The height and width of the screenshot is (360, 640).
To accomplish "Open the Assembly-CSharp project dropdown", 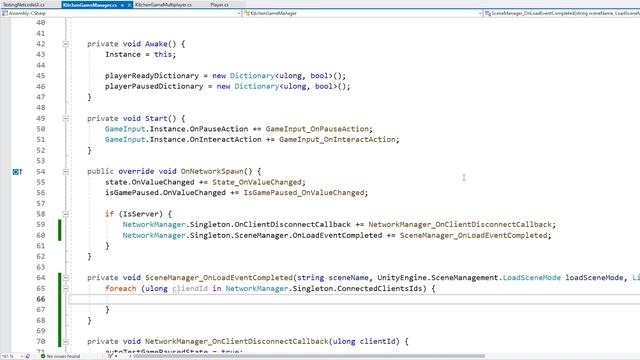I will click(121, 13).
